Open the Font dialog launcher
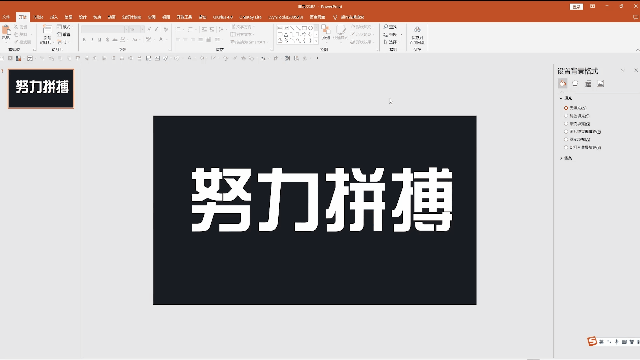The width and height of the screenshot is (640, 360). click(x=169, y=49)
